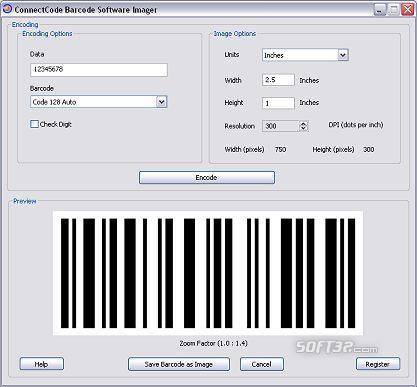Click the Resolution label
The height and width of the screenshot is (387, 417).
pos(240,126)
